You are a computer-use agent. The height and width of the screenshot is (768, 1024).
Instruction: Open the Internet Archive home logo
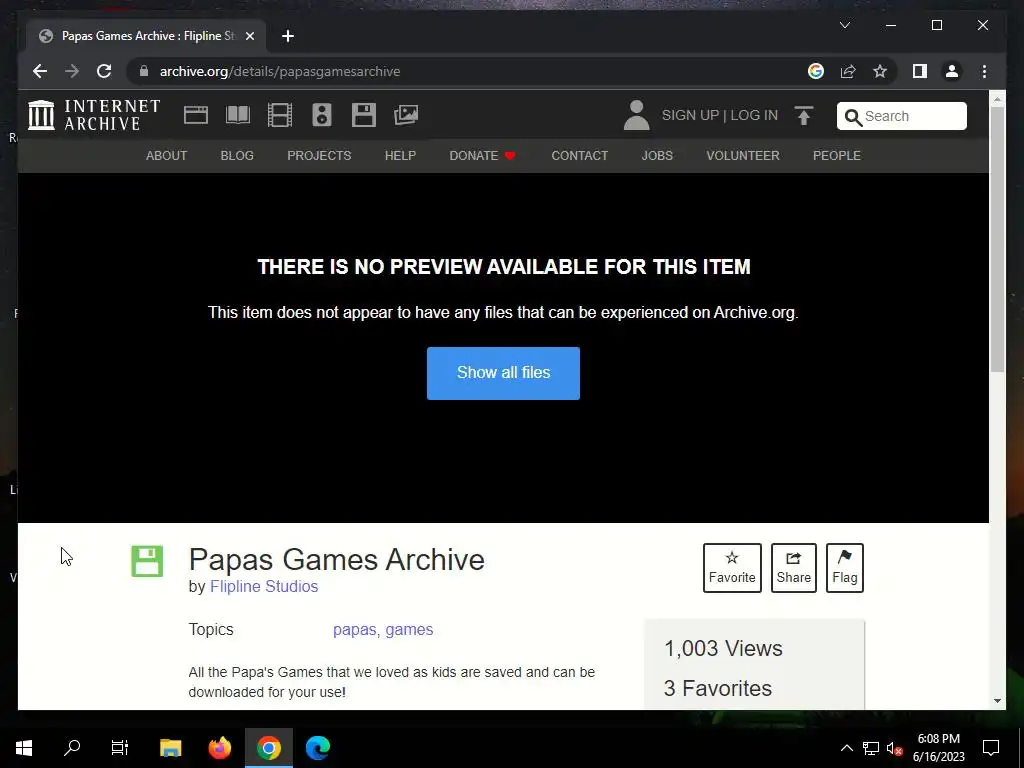pyautogui.click(x=94, y=115)
